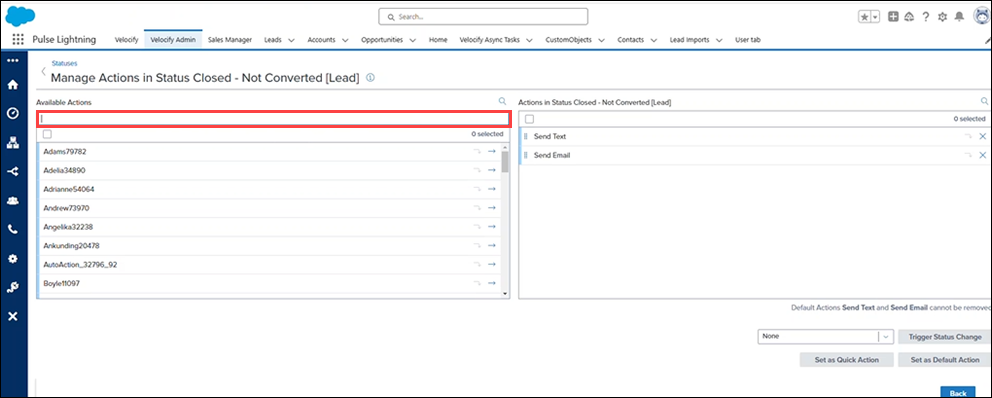Image resolution: width=992 pixels, height=398 pixels.
Task: Click the edit navigation pencil icon
Action: (x=988, y=40)
